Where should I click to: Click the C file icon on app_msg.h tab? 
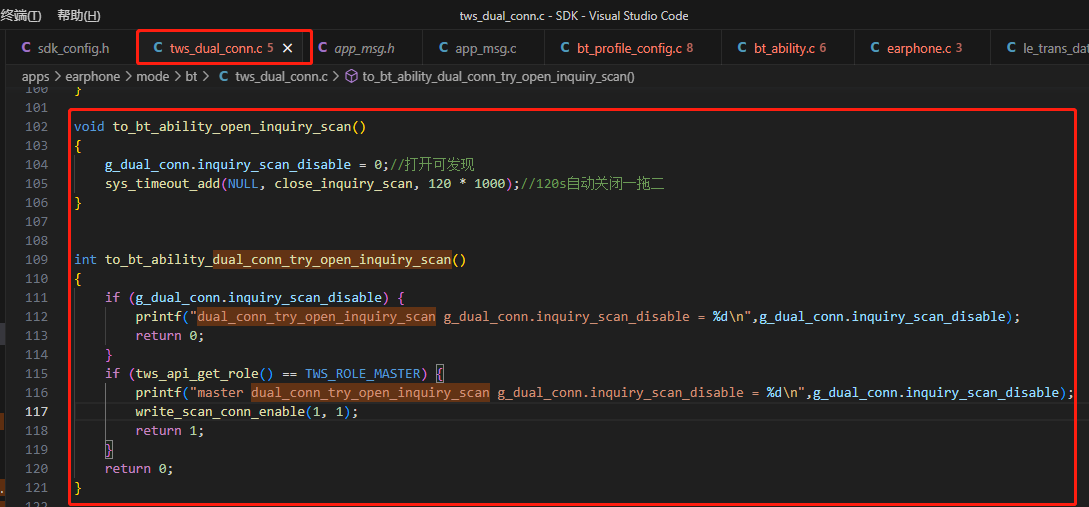(323, 48)
